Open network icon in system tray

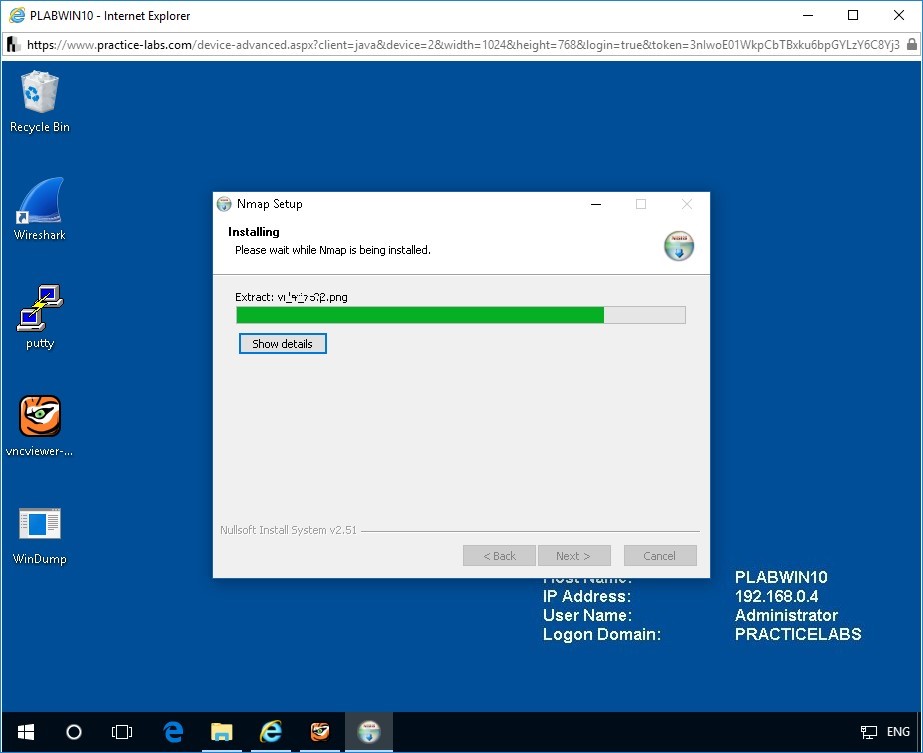868,732
